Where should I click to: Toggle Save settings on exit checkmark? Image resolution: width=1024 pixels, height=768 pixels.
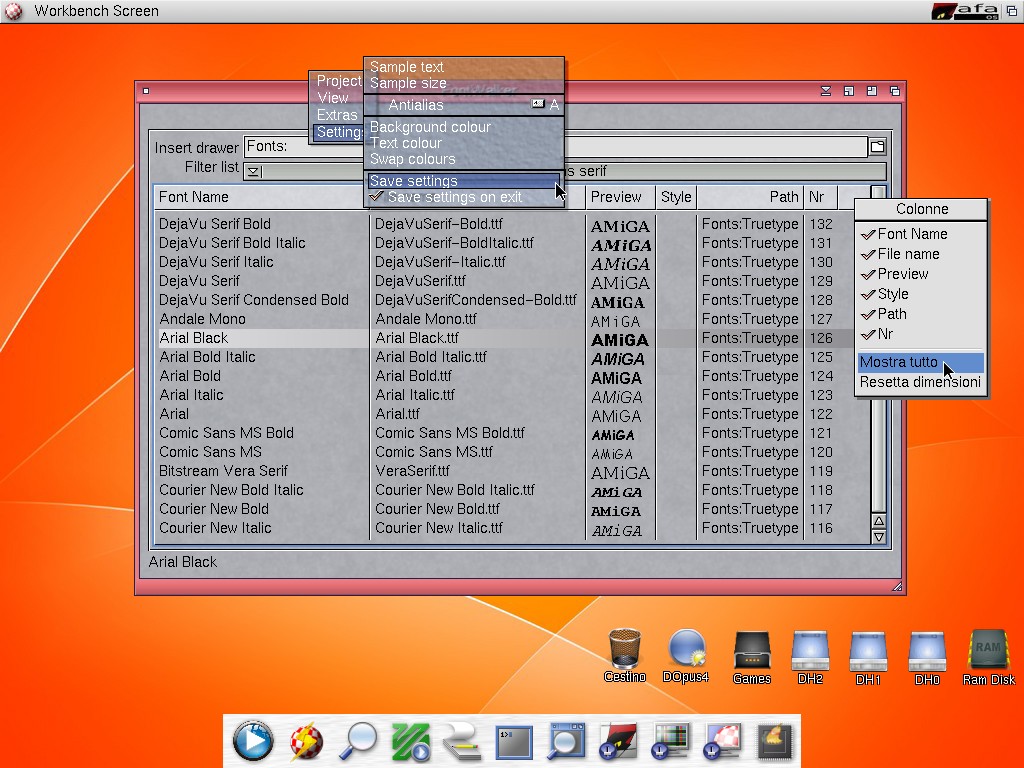coord(454,198)
